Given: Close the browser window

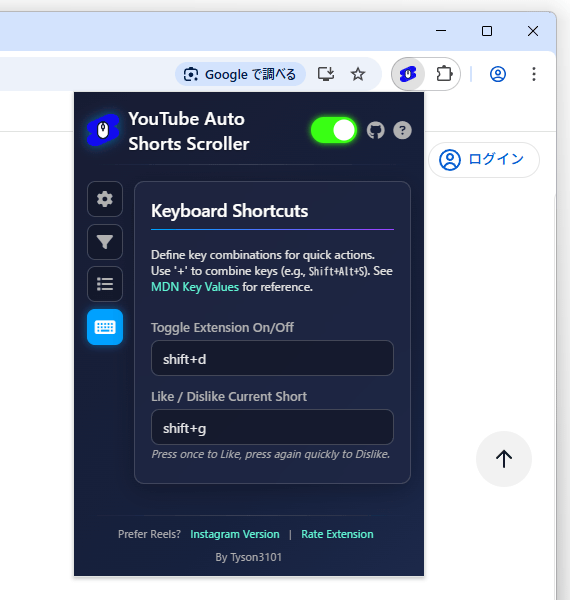Looking at the screenshot, I should pos(533,31).
